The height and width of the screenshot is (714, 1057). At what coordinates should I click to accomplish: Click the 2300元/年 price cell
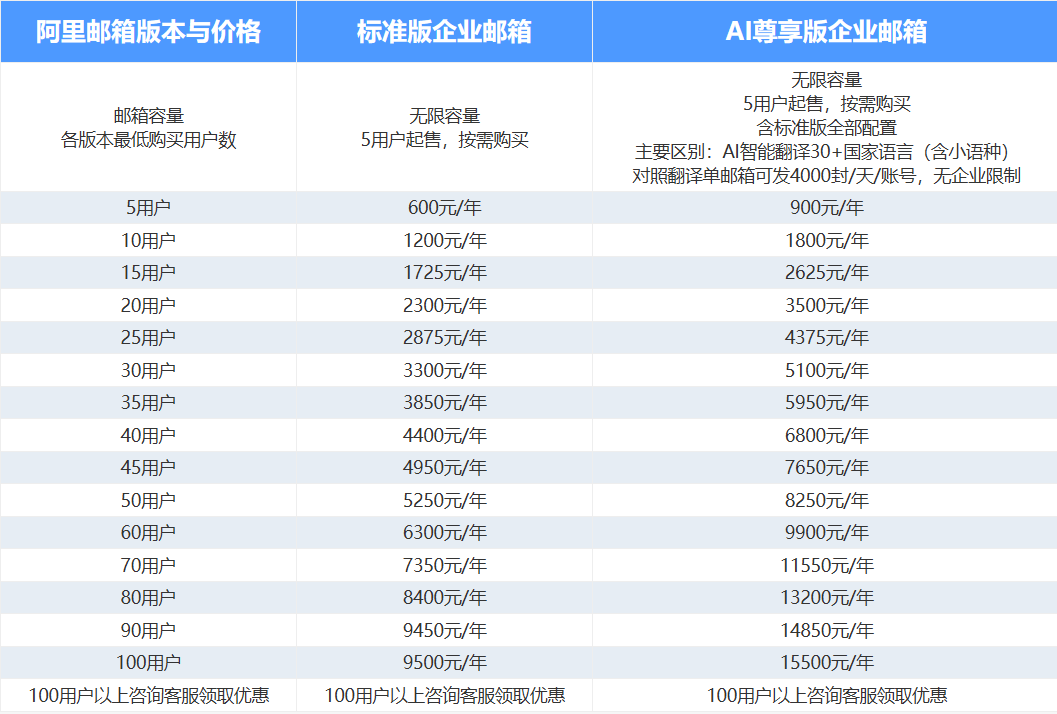(444, 305)
